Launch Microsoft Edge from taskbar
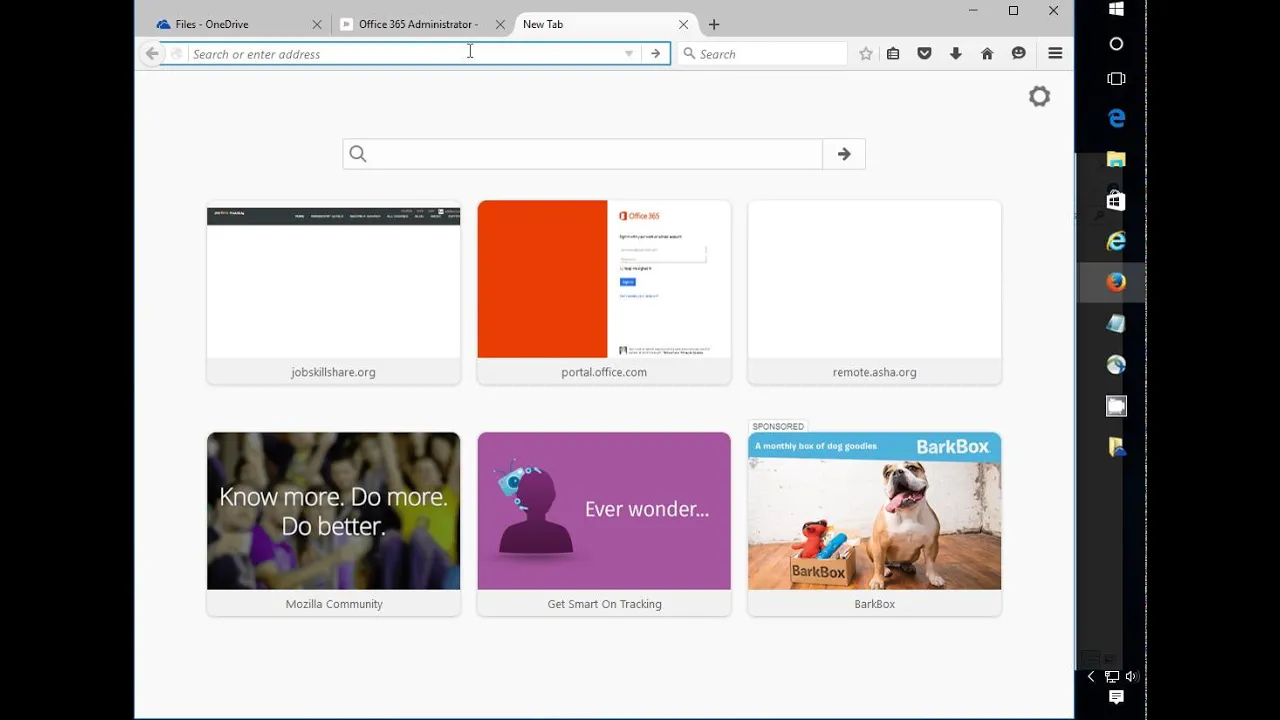Image resolution: width=1280 pixels, height=720 pixels. 1116,118
